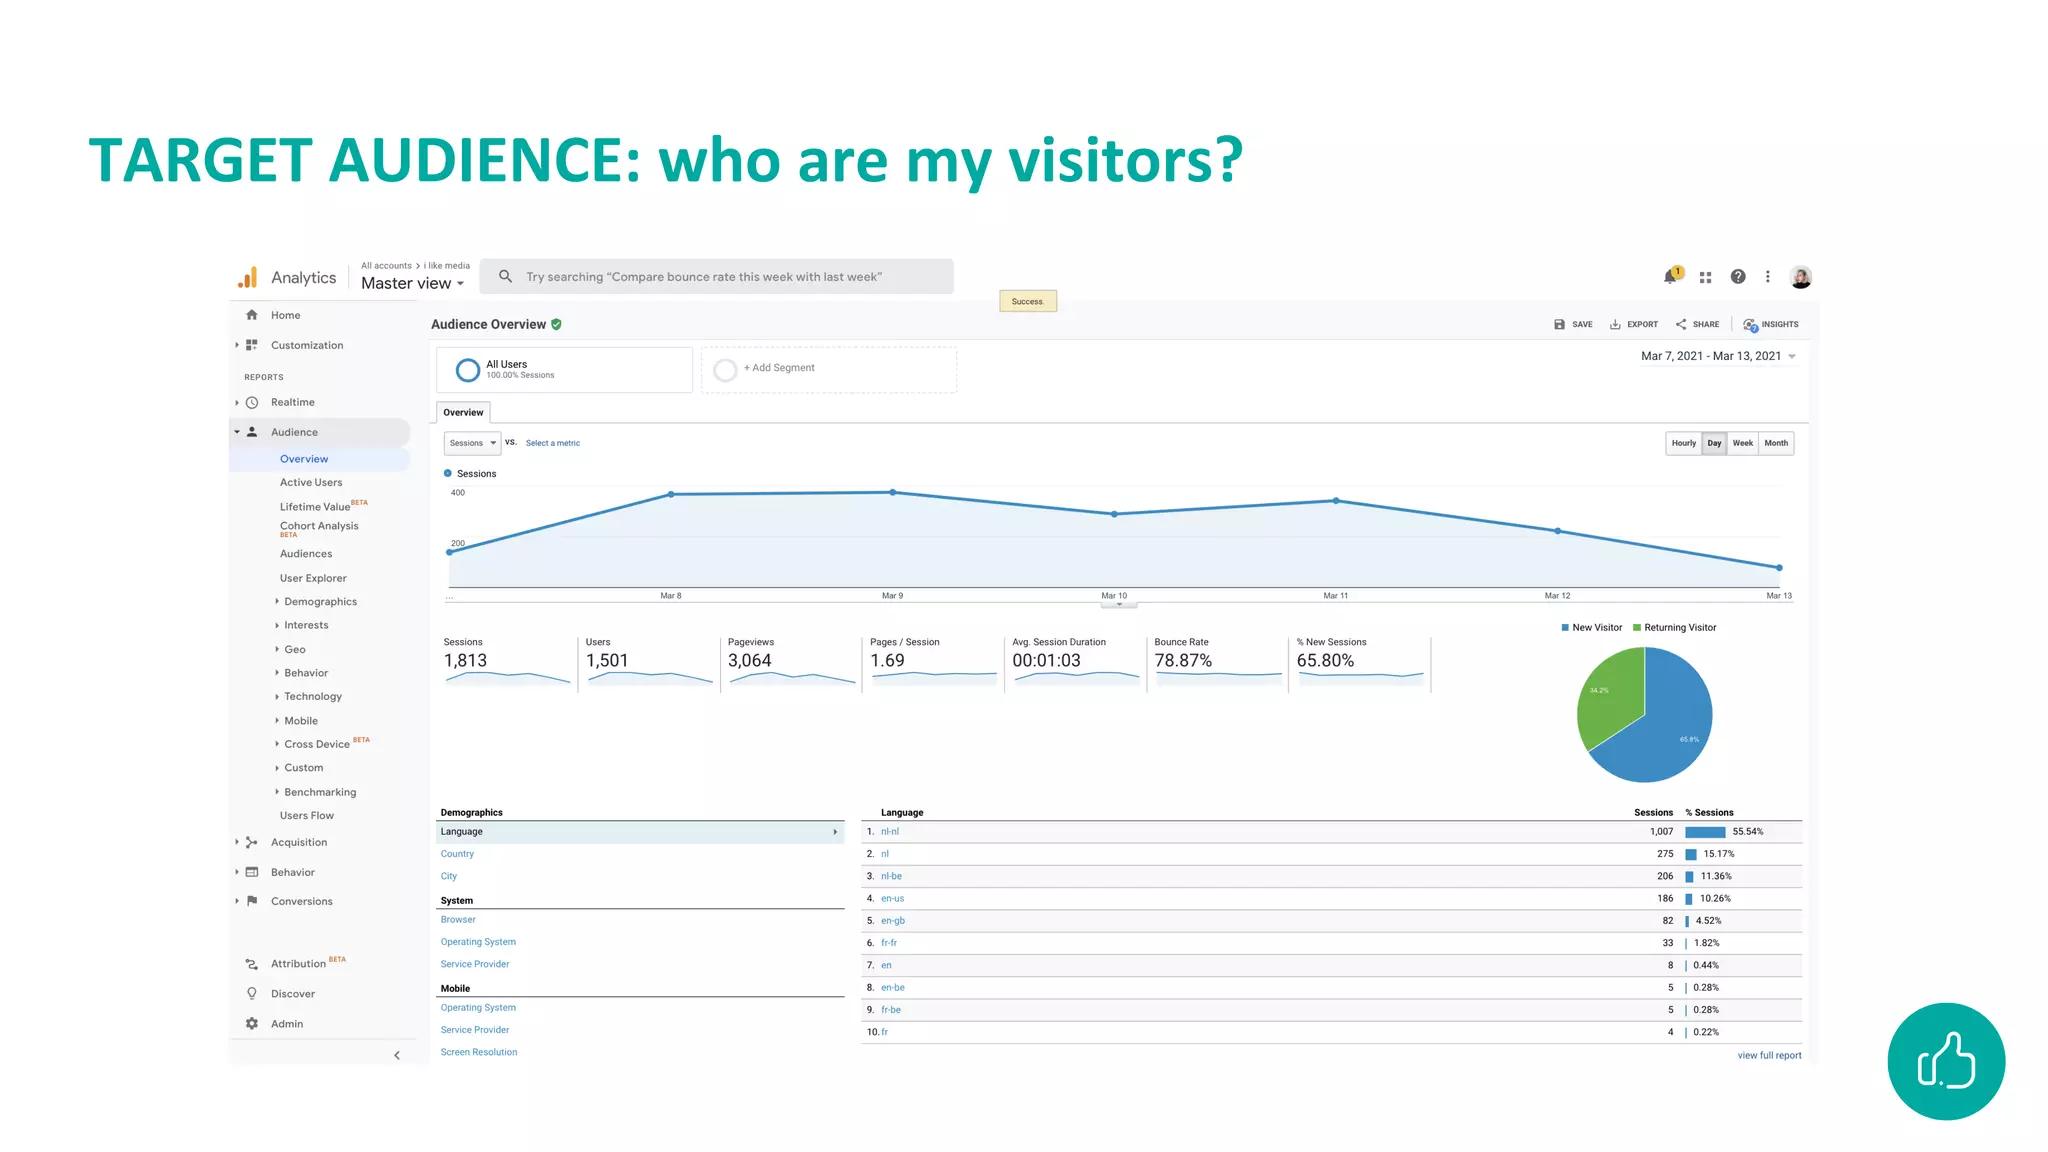Open the Master view dropdown
This screenshot has width=2048, height=1152.
click(412, 283)
